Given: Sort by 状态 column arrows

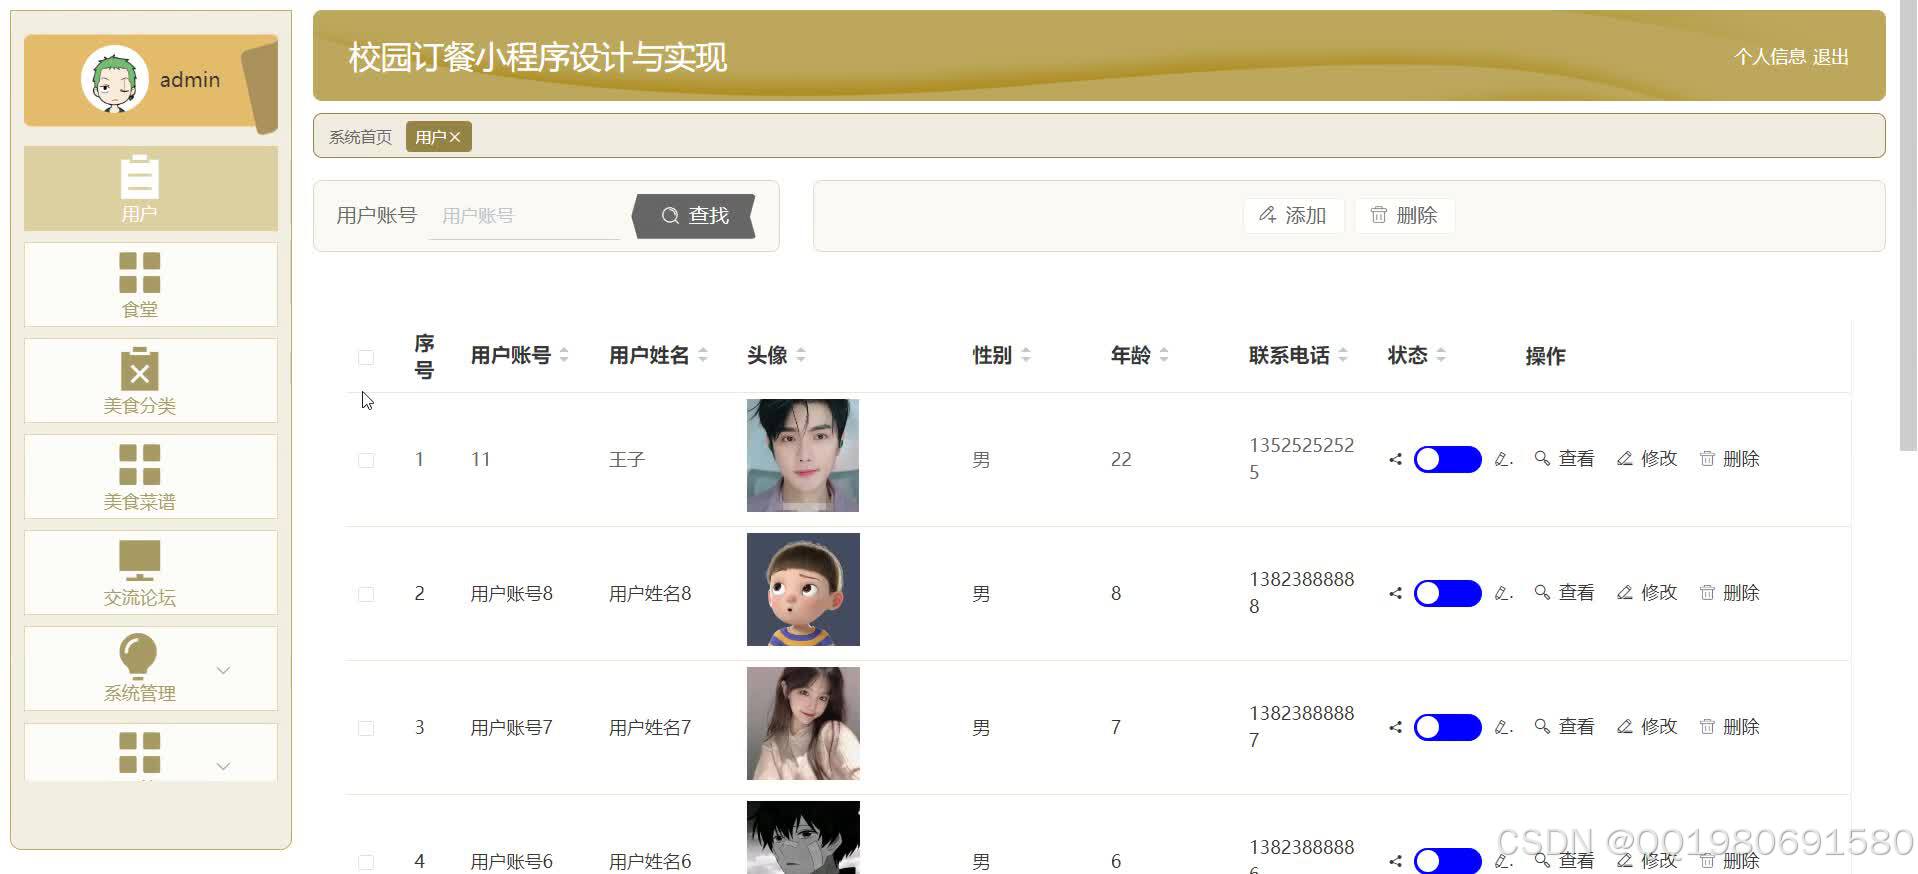Looking at the screenshot, I should coord(1441,355).
